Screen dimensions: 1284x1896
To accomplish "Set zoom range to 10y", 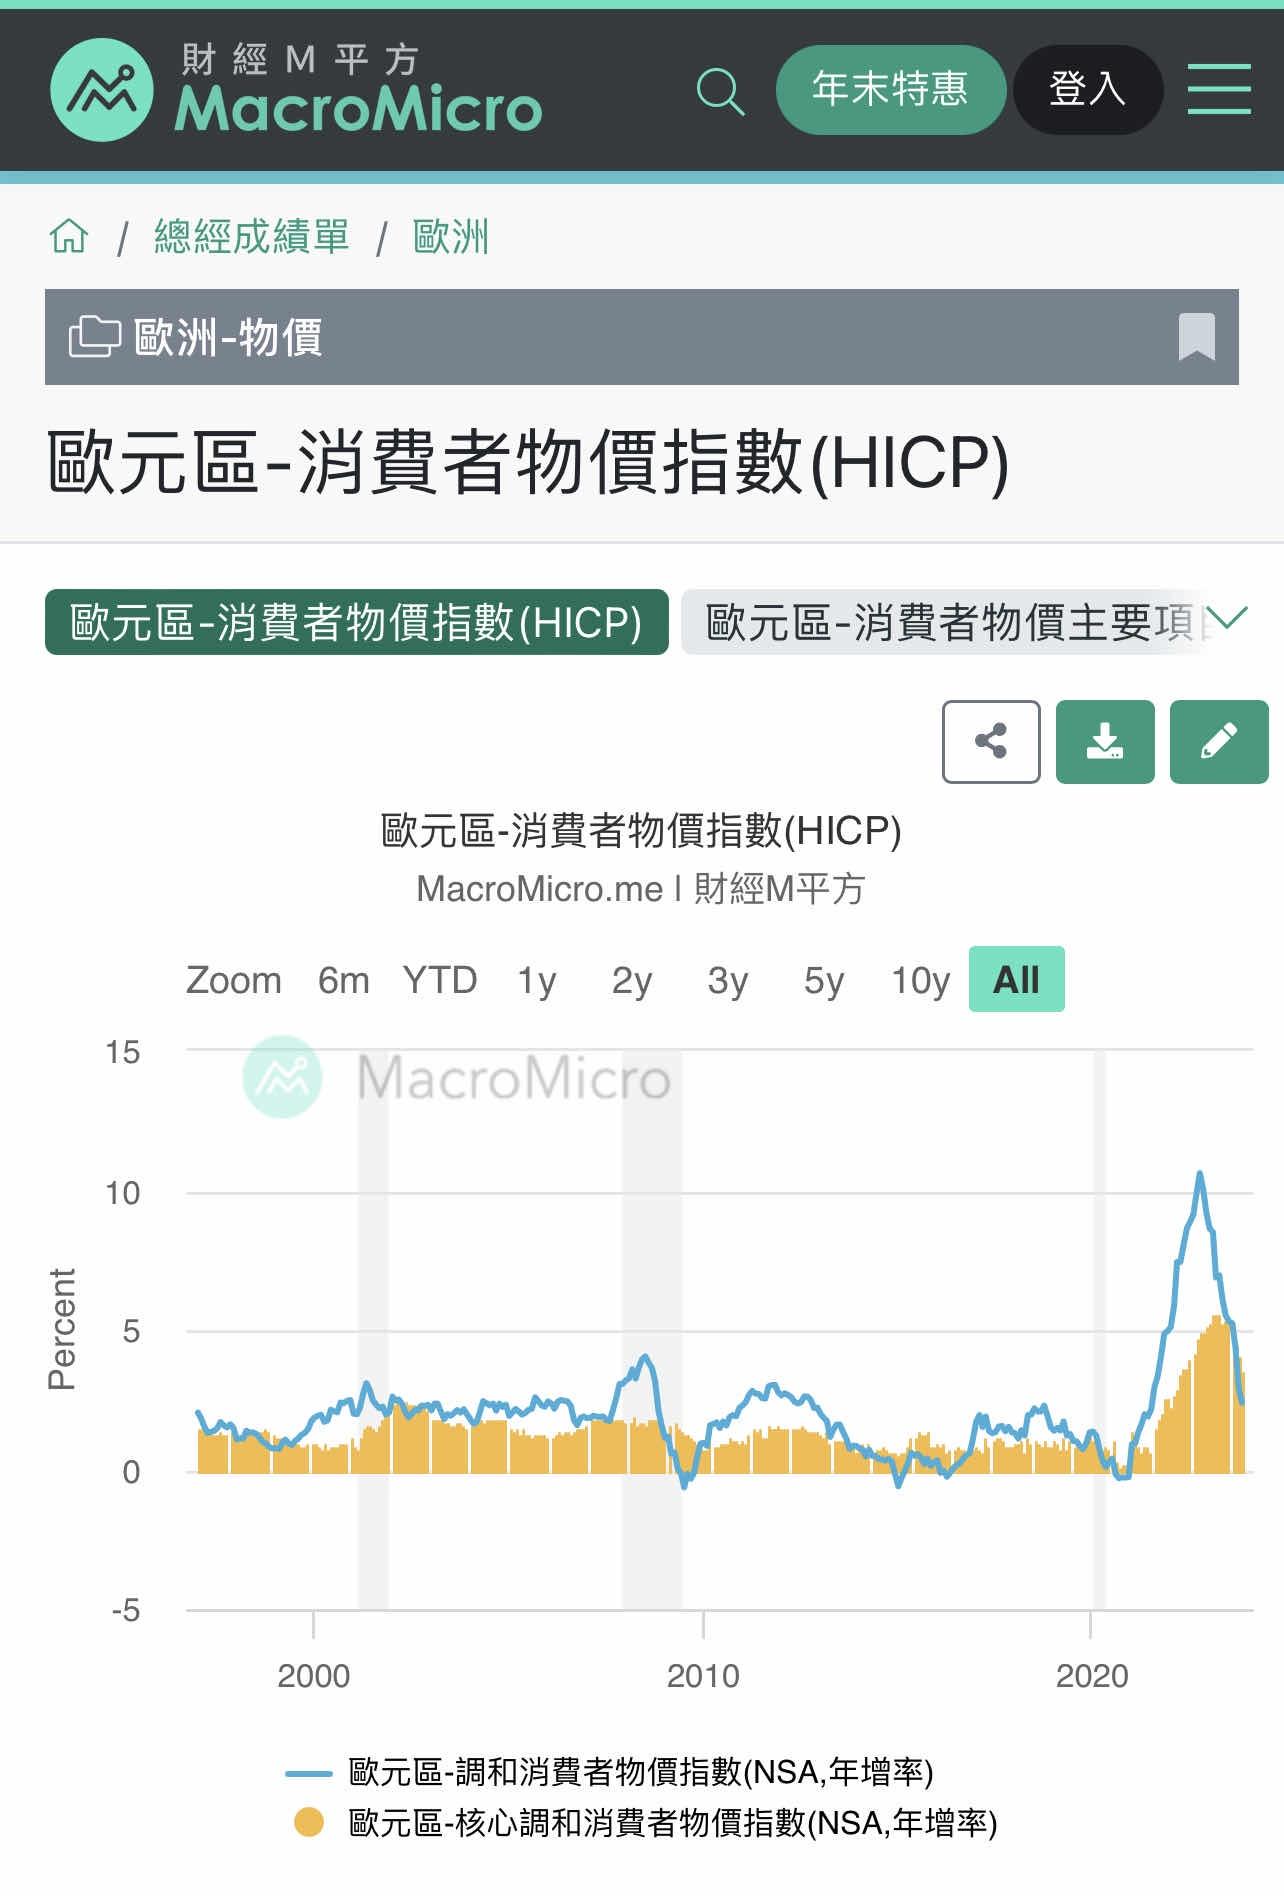I will 920,980.
